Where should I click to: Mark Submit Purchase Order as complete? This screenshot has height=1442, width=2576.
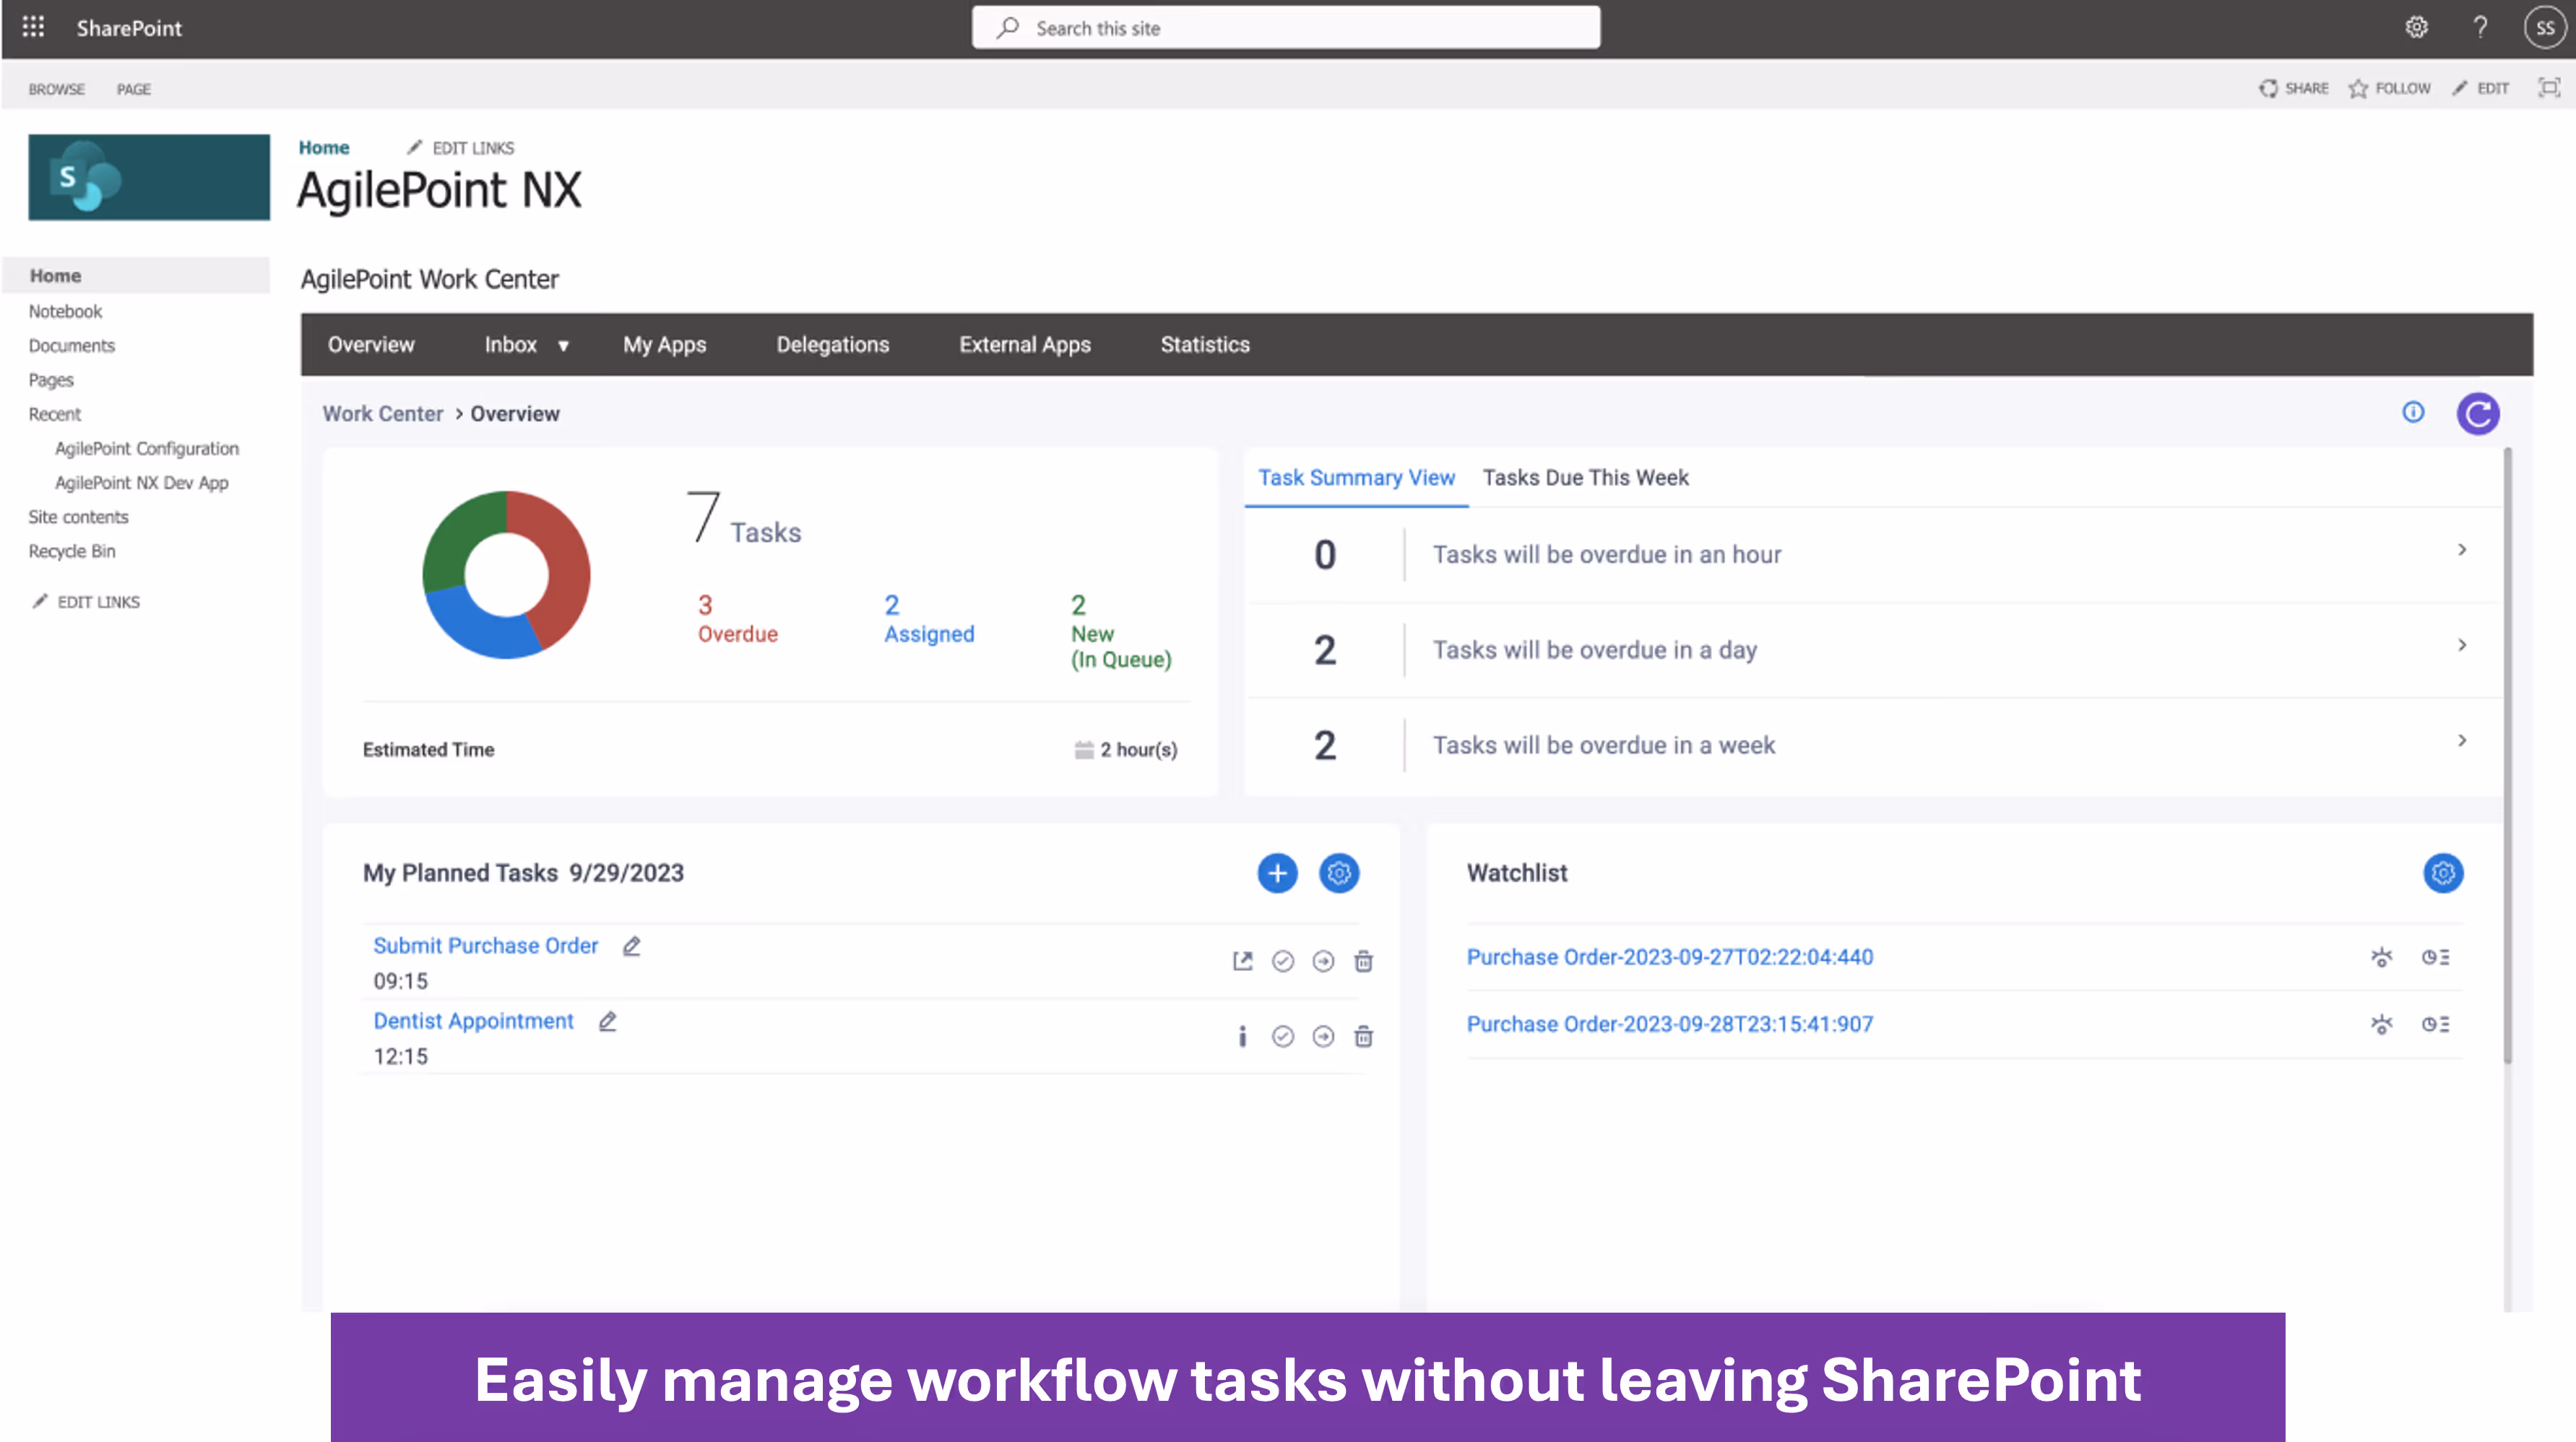pos(1283,961)
